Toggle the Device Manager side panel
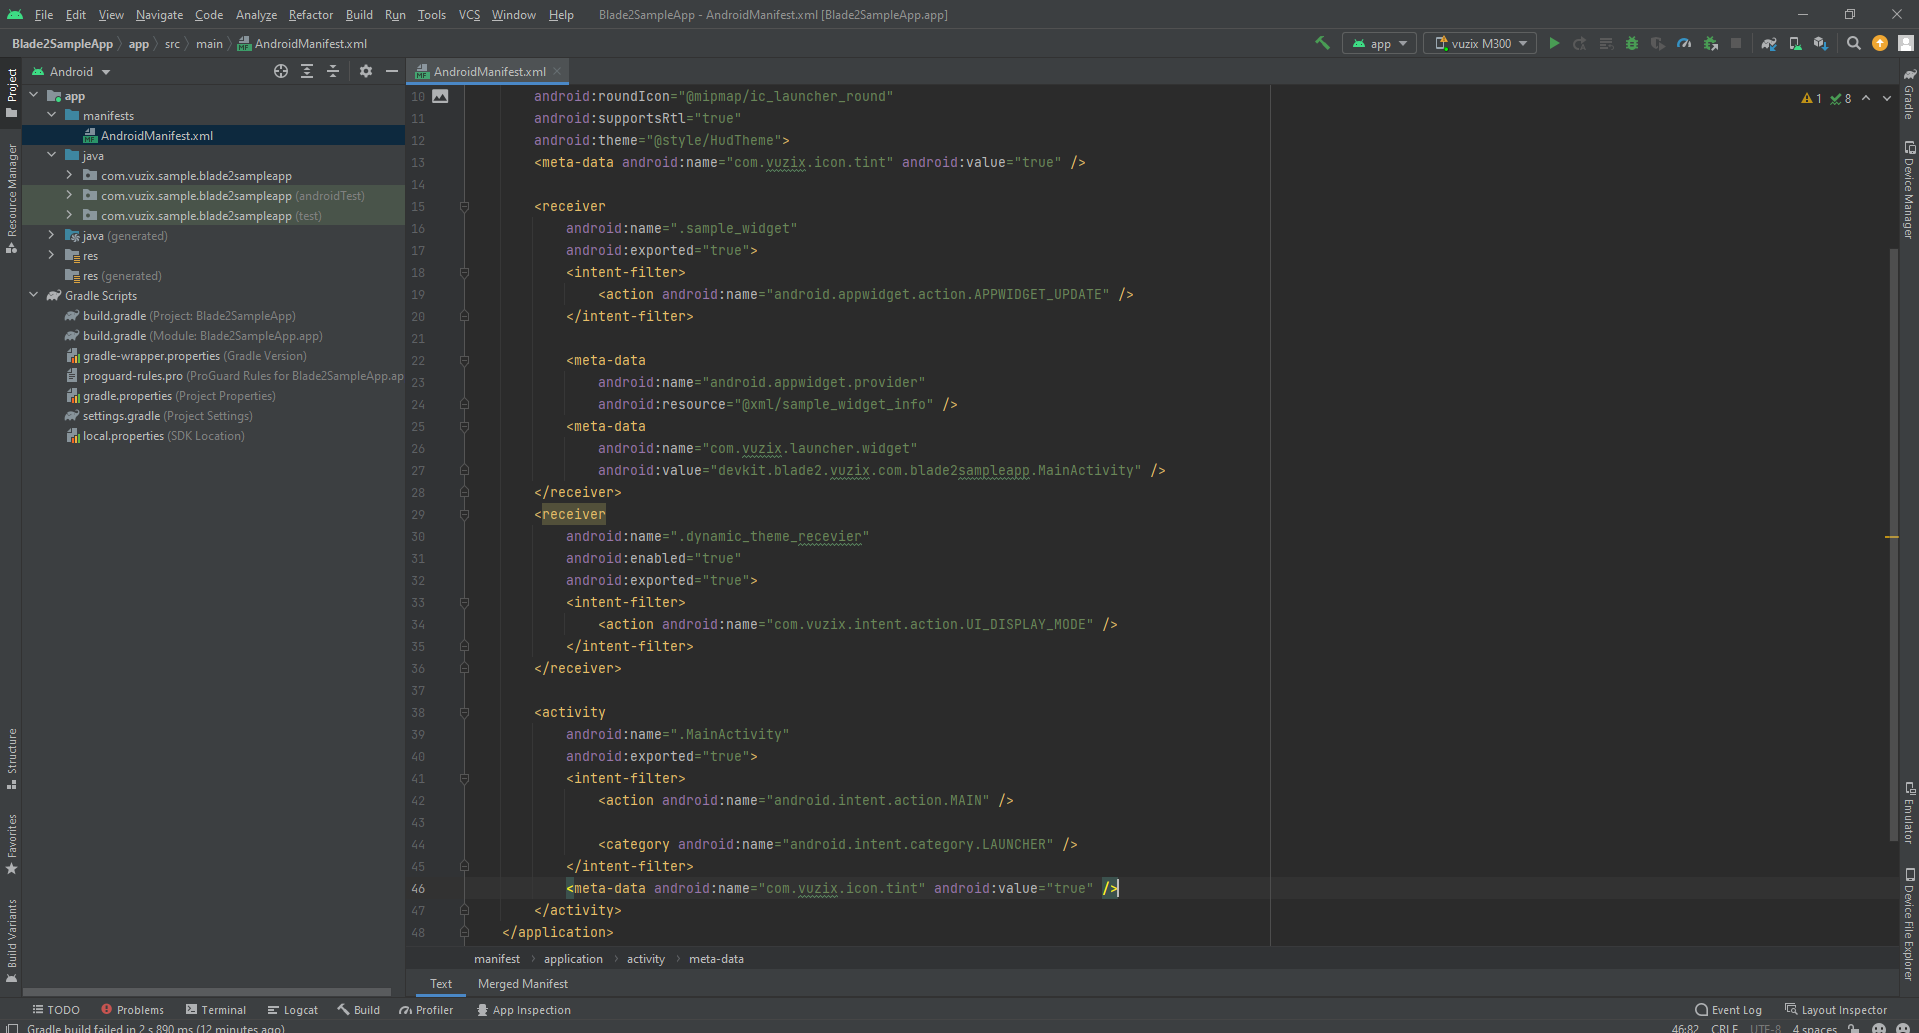This screenshot has height=1033, width=1919. tap(1908, 189)
